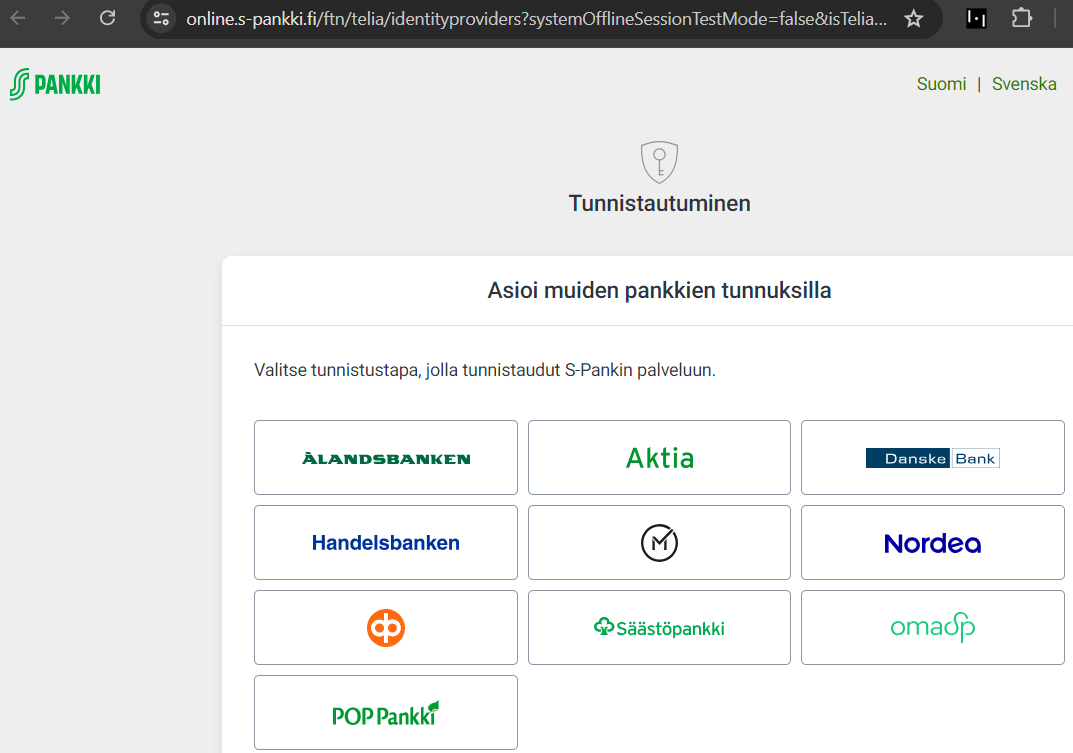Choose Handelsbanken for identification

(386, 542)
